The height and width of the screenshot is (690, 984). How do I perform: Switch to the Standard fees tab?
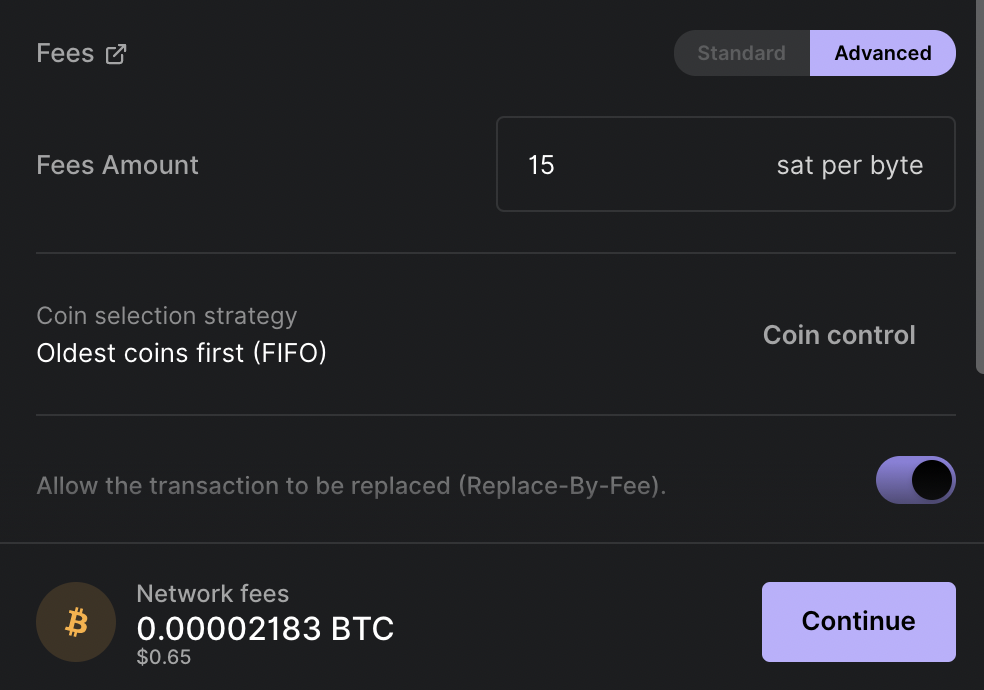click(742, 53)
